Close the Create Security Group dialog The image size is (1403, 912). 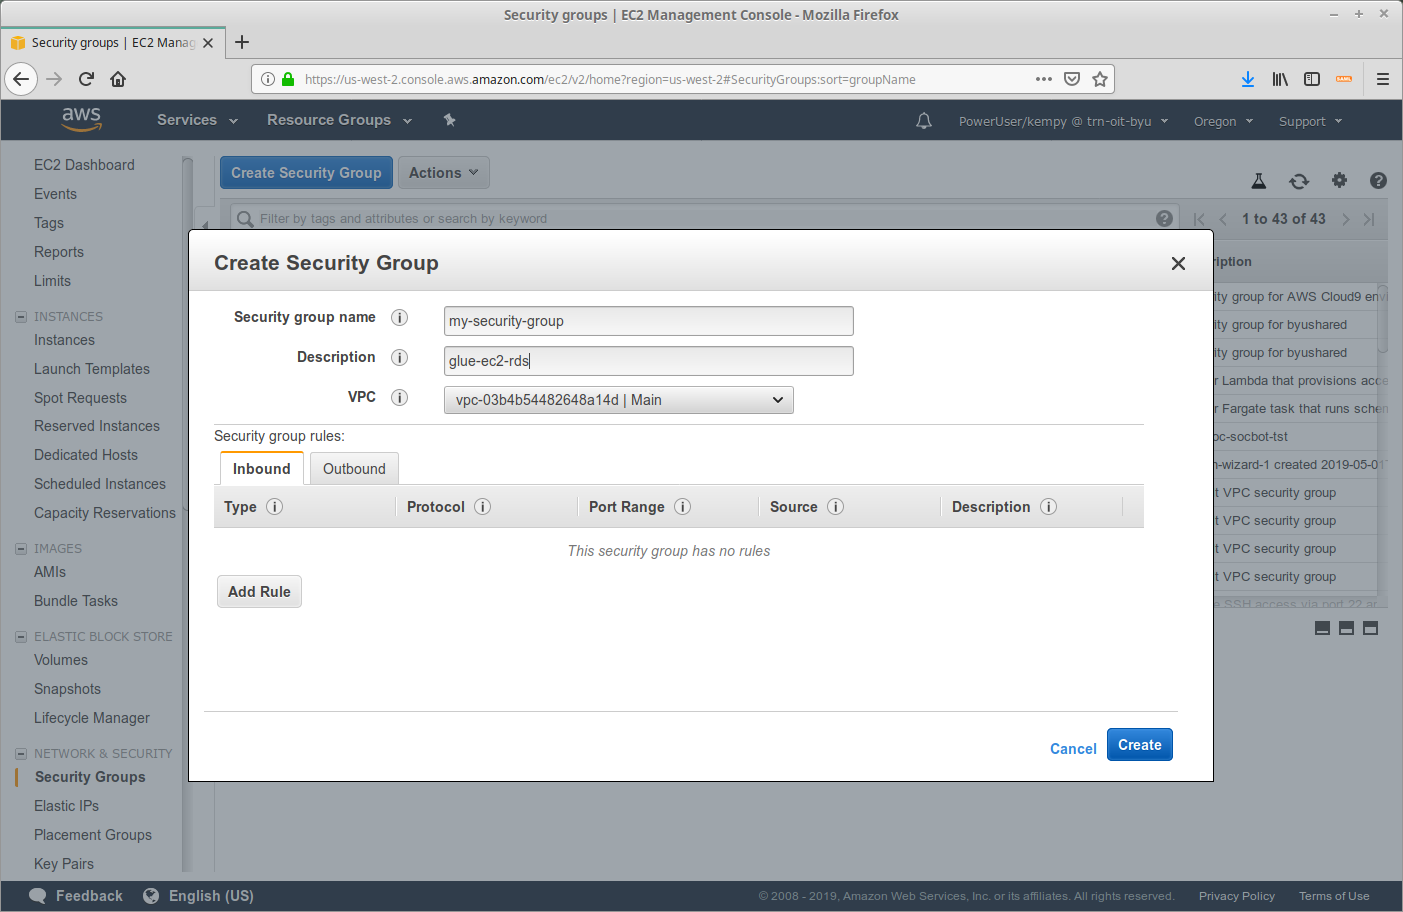point(1178,263)
